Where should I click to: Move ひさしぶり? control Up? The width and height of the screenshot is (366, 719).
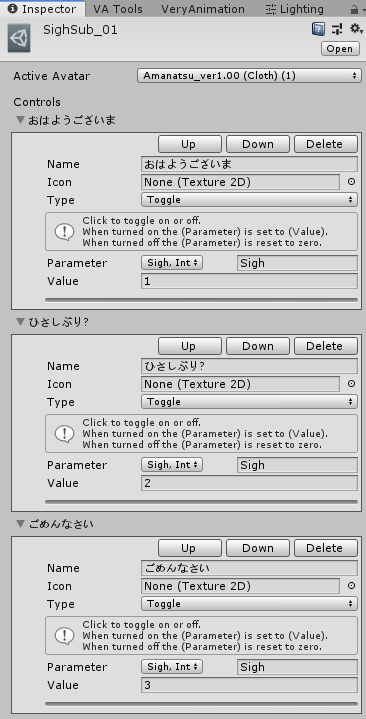(x=189, y=346)
